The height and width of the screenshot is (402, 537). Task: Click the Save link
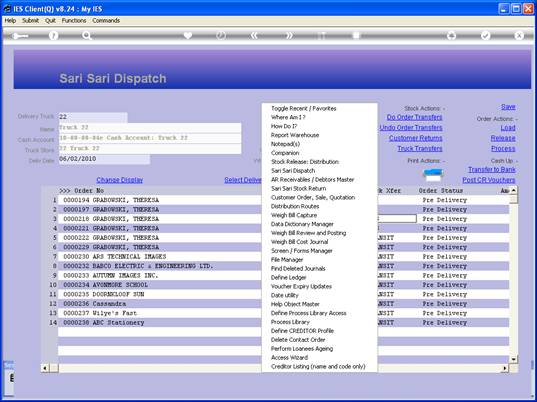point(508,107)
